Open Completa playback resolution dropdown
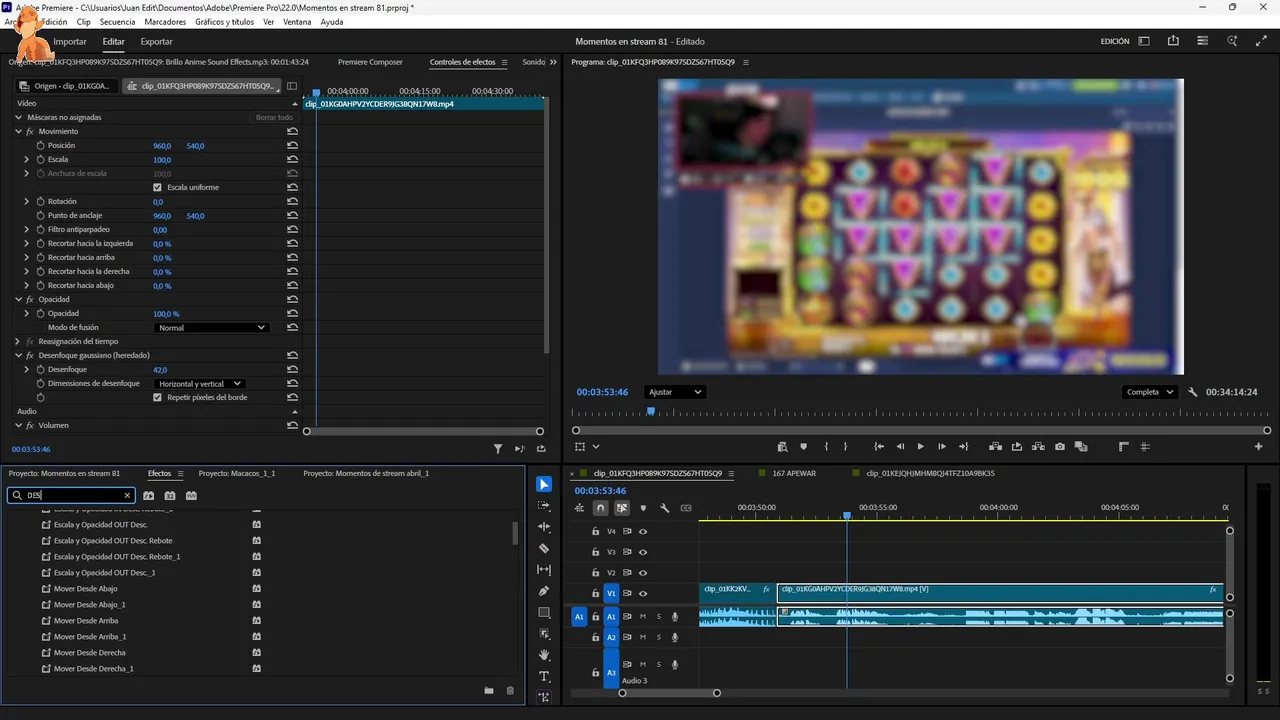The width and height of the screenshot is (1280, 720). (x=1150, y=392)
